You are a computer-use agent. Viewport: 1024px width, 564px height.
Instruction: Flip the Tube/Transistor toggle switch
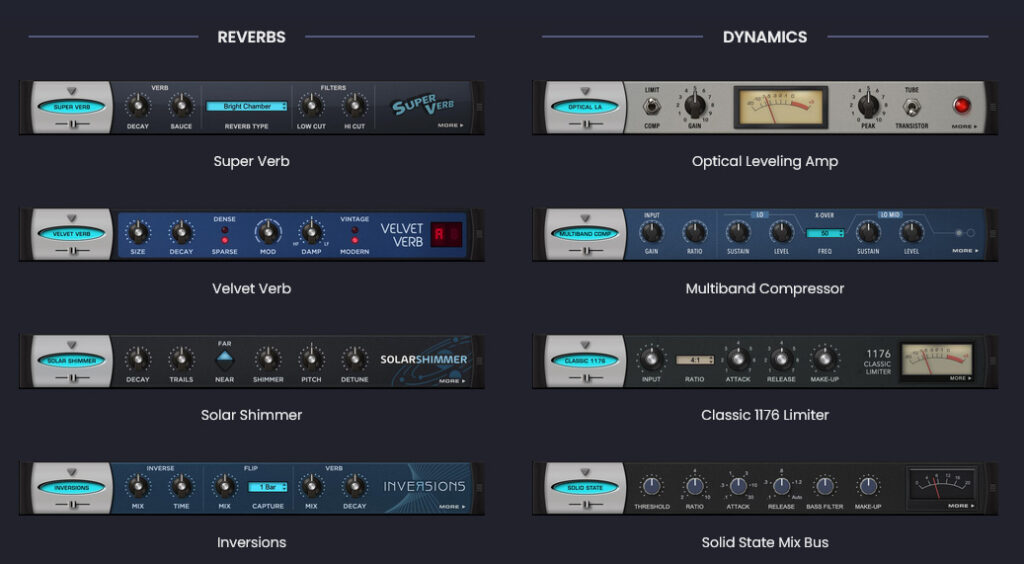click(910, 107)
